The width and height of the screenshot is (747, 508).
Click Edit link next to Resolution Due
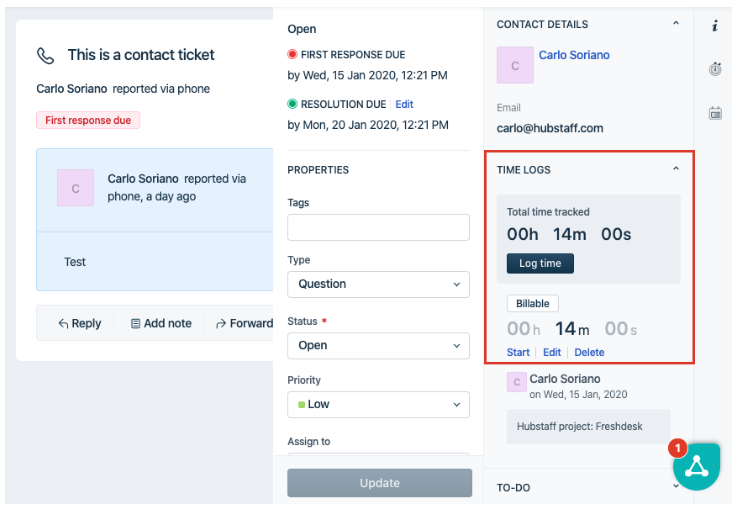(404, 104)
